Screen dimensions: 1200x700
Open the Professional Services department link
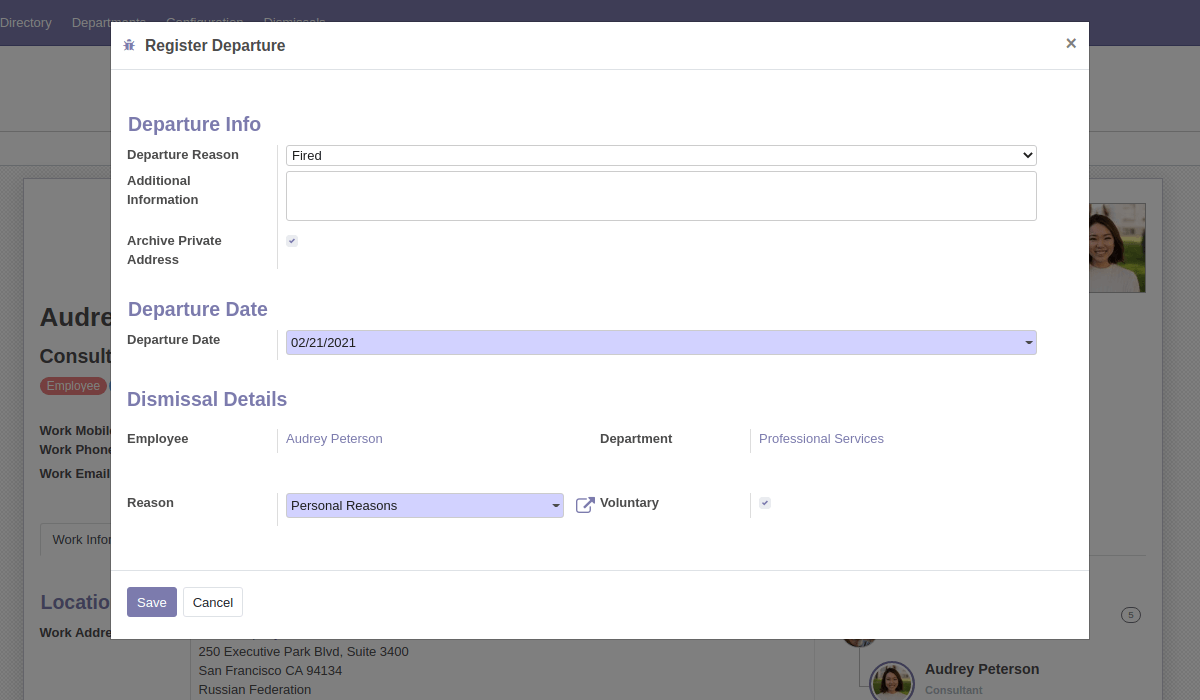[821, 439]
